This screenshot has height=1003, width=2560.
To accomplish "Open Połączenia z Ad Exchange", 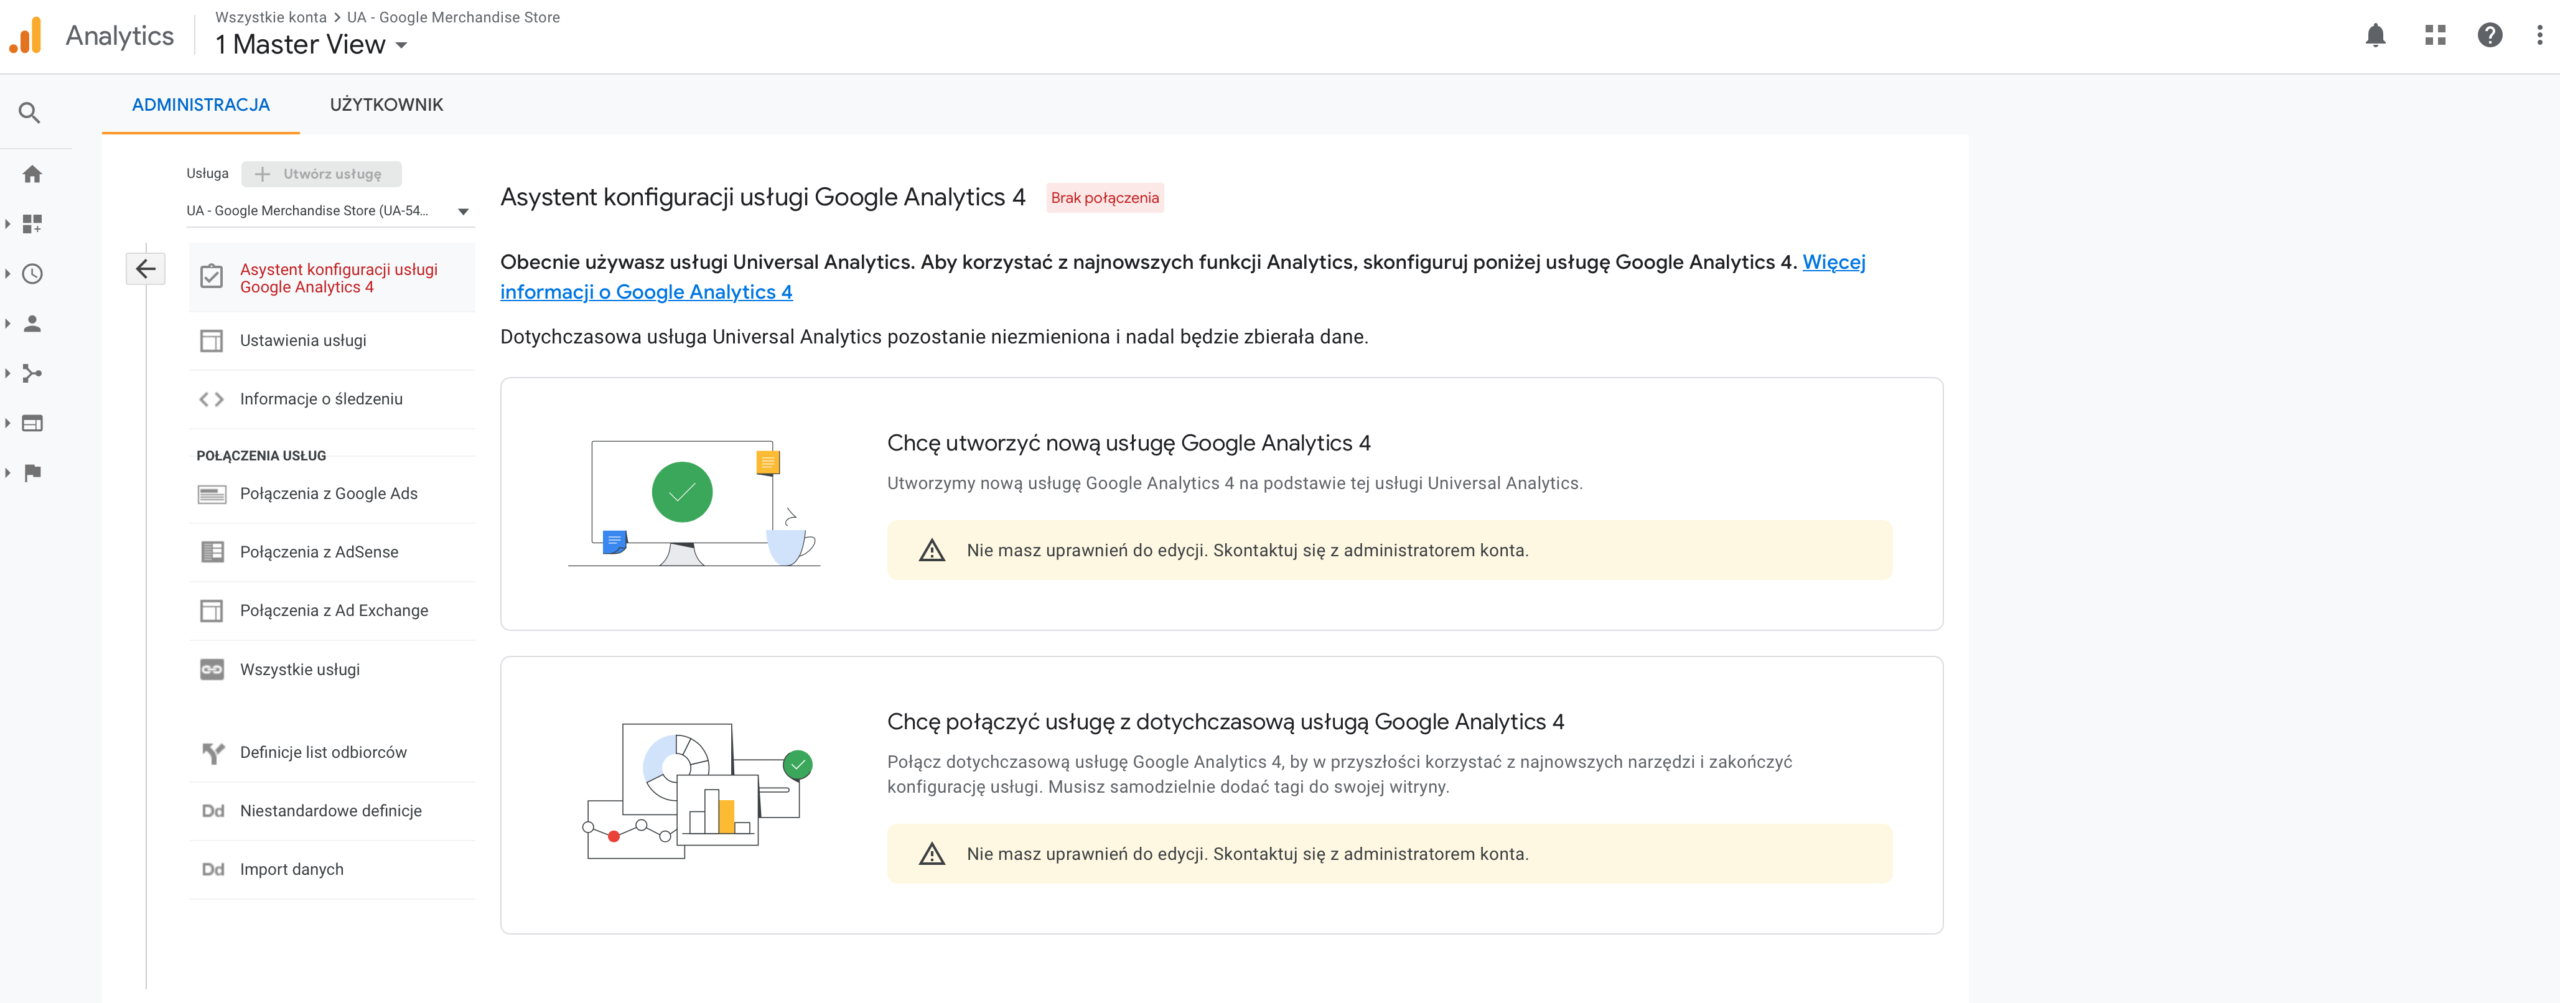I will coord(332,611).
